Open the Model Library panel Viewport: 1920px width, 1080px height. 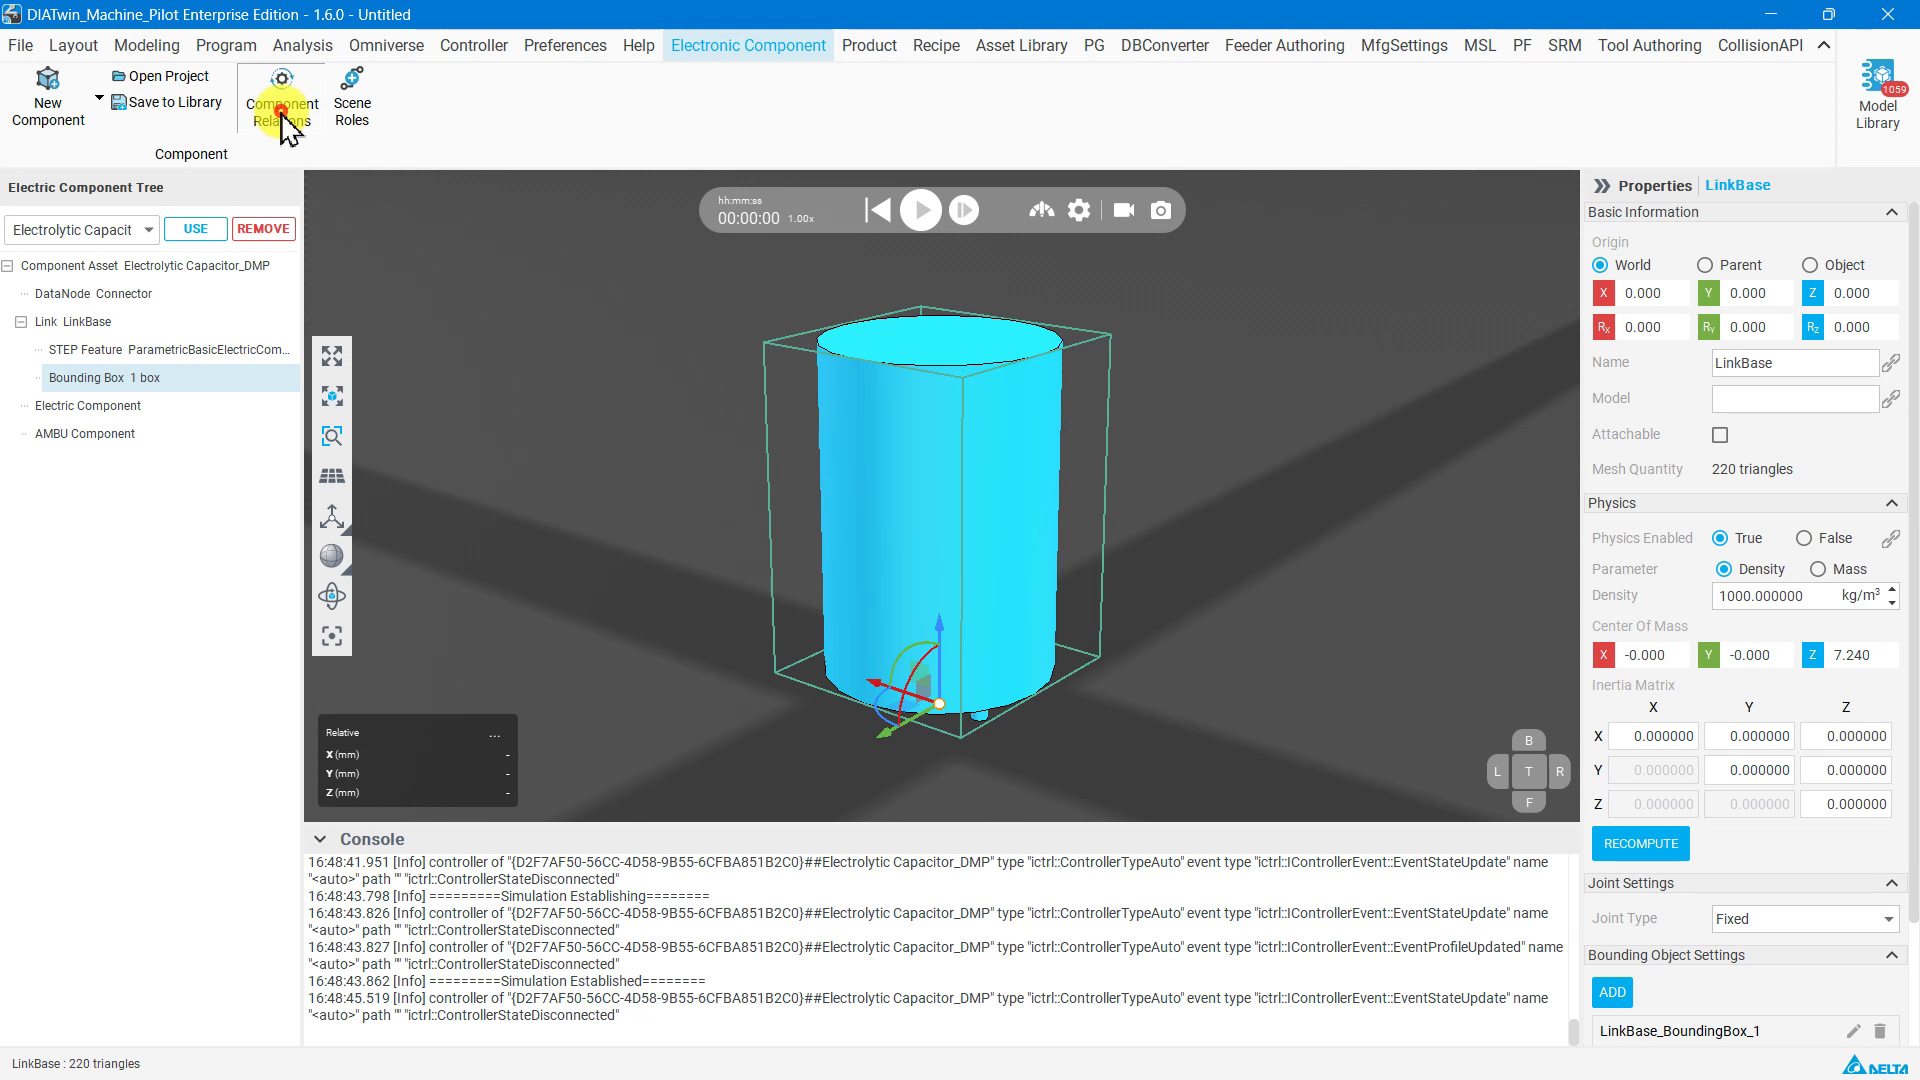tap(1877, 95)
